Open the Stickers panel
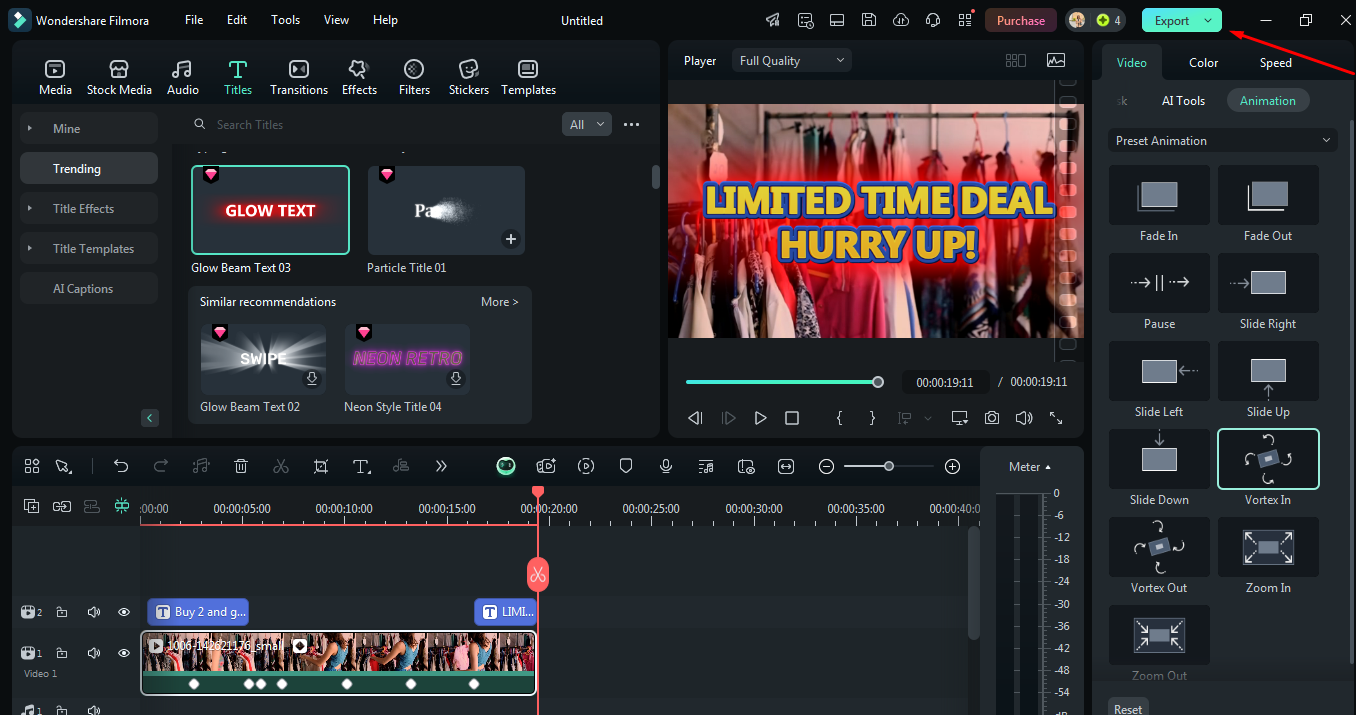Viewport: 1356px width, 715px height. (469, 78)
